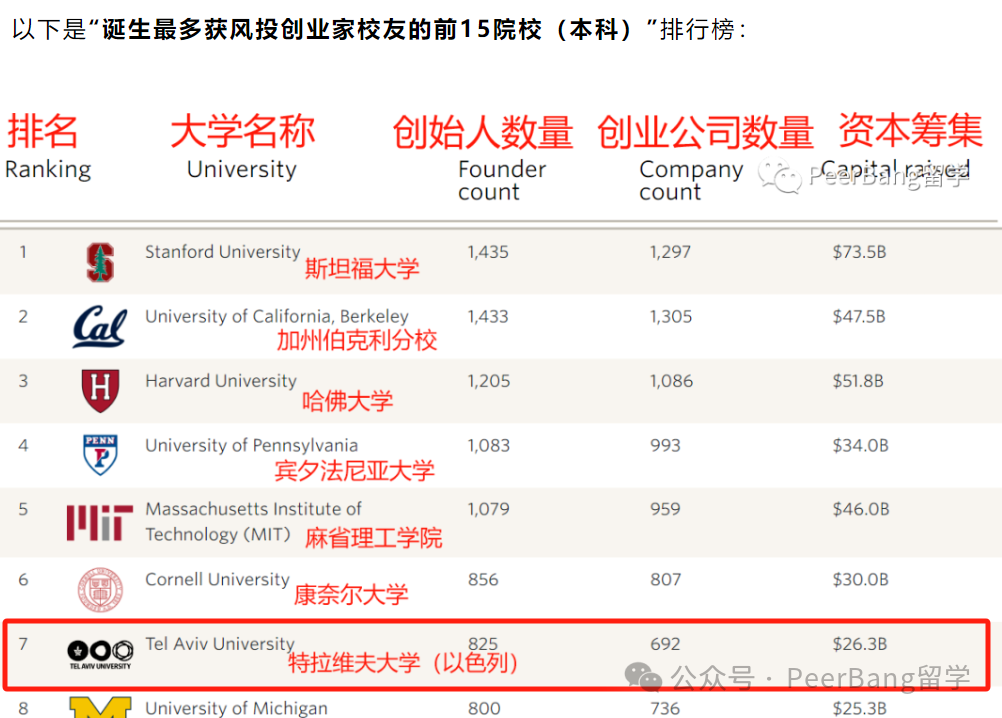Viewport: 1002px width, 718px height.
Task: Click the 'Cornell University' name
Action: point(217,579)
